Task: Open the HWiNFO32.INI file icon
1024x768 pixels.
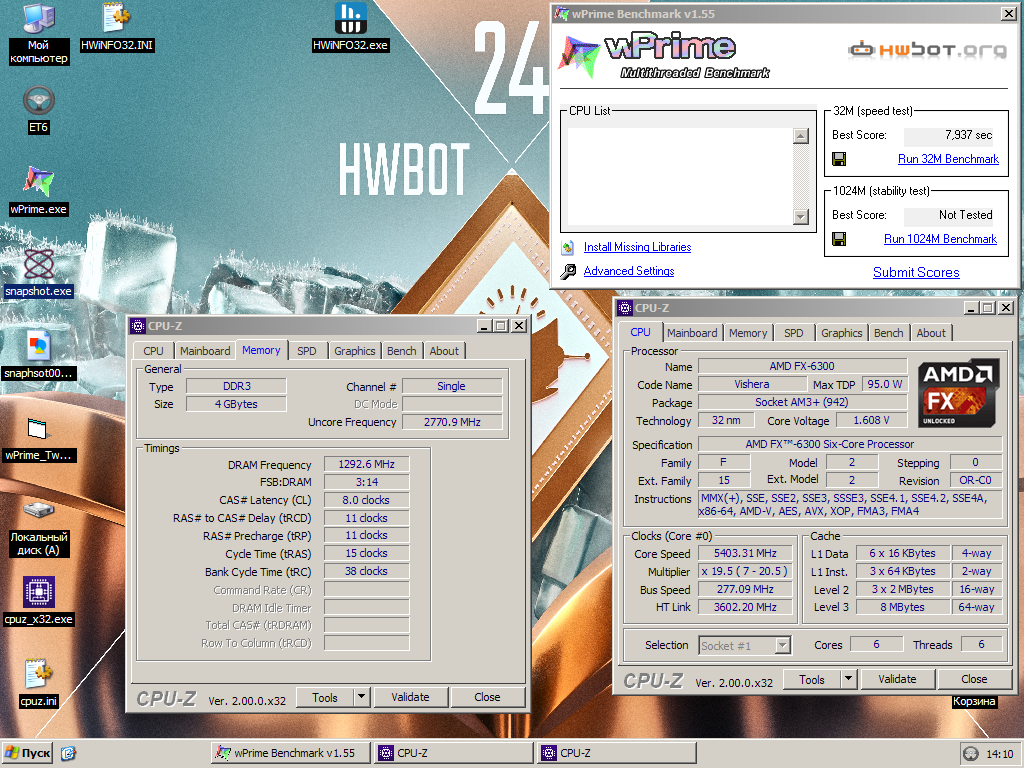Action: 117,27
